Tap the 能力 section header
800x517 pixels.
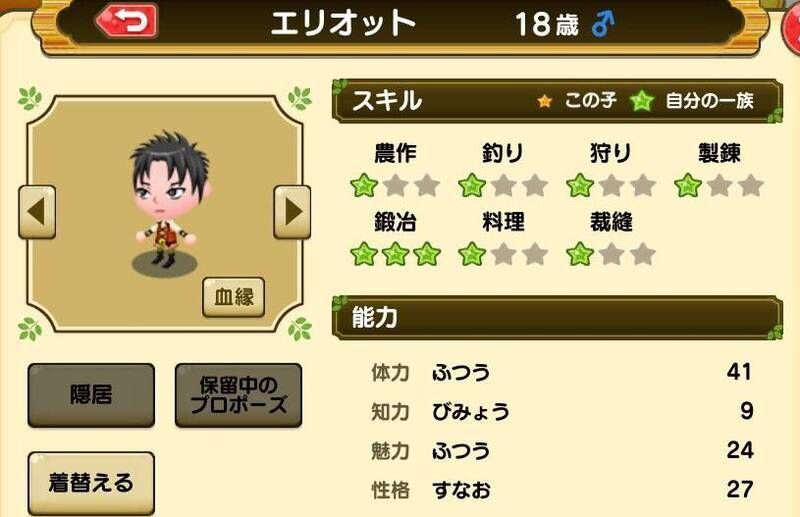[x=557, y=317]
